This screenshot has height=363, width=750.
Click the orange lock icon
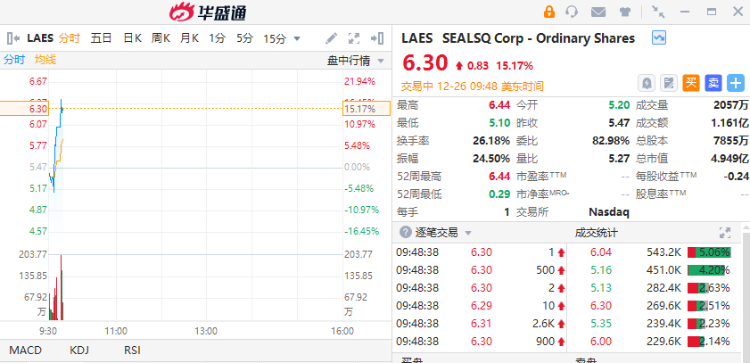click(x=549, y=11)
